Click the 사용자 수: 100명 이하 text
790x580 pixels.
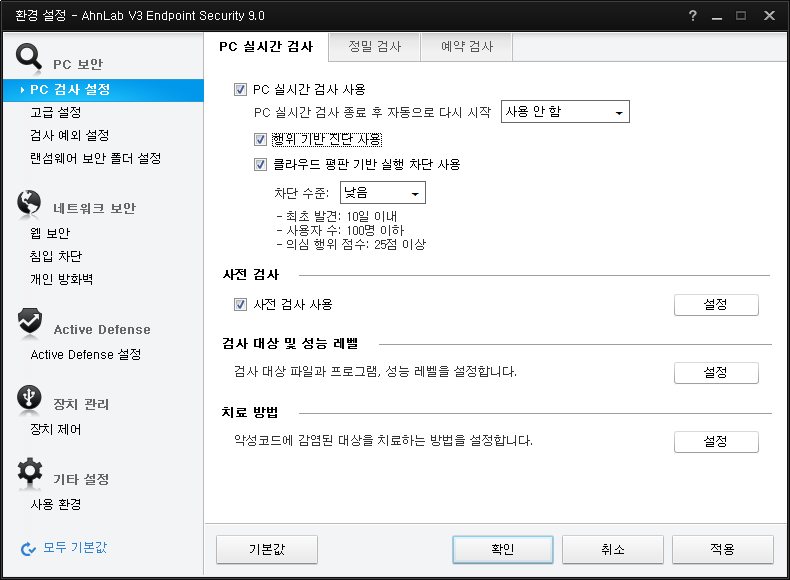pyautogui.click(x=340, y=231)
